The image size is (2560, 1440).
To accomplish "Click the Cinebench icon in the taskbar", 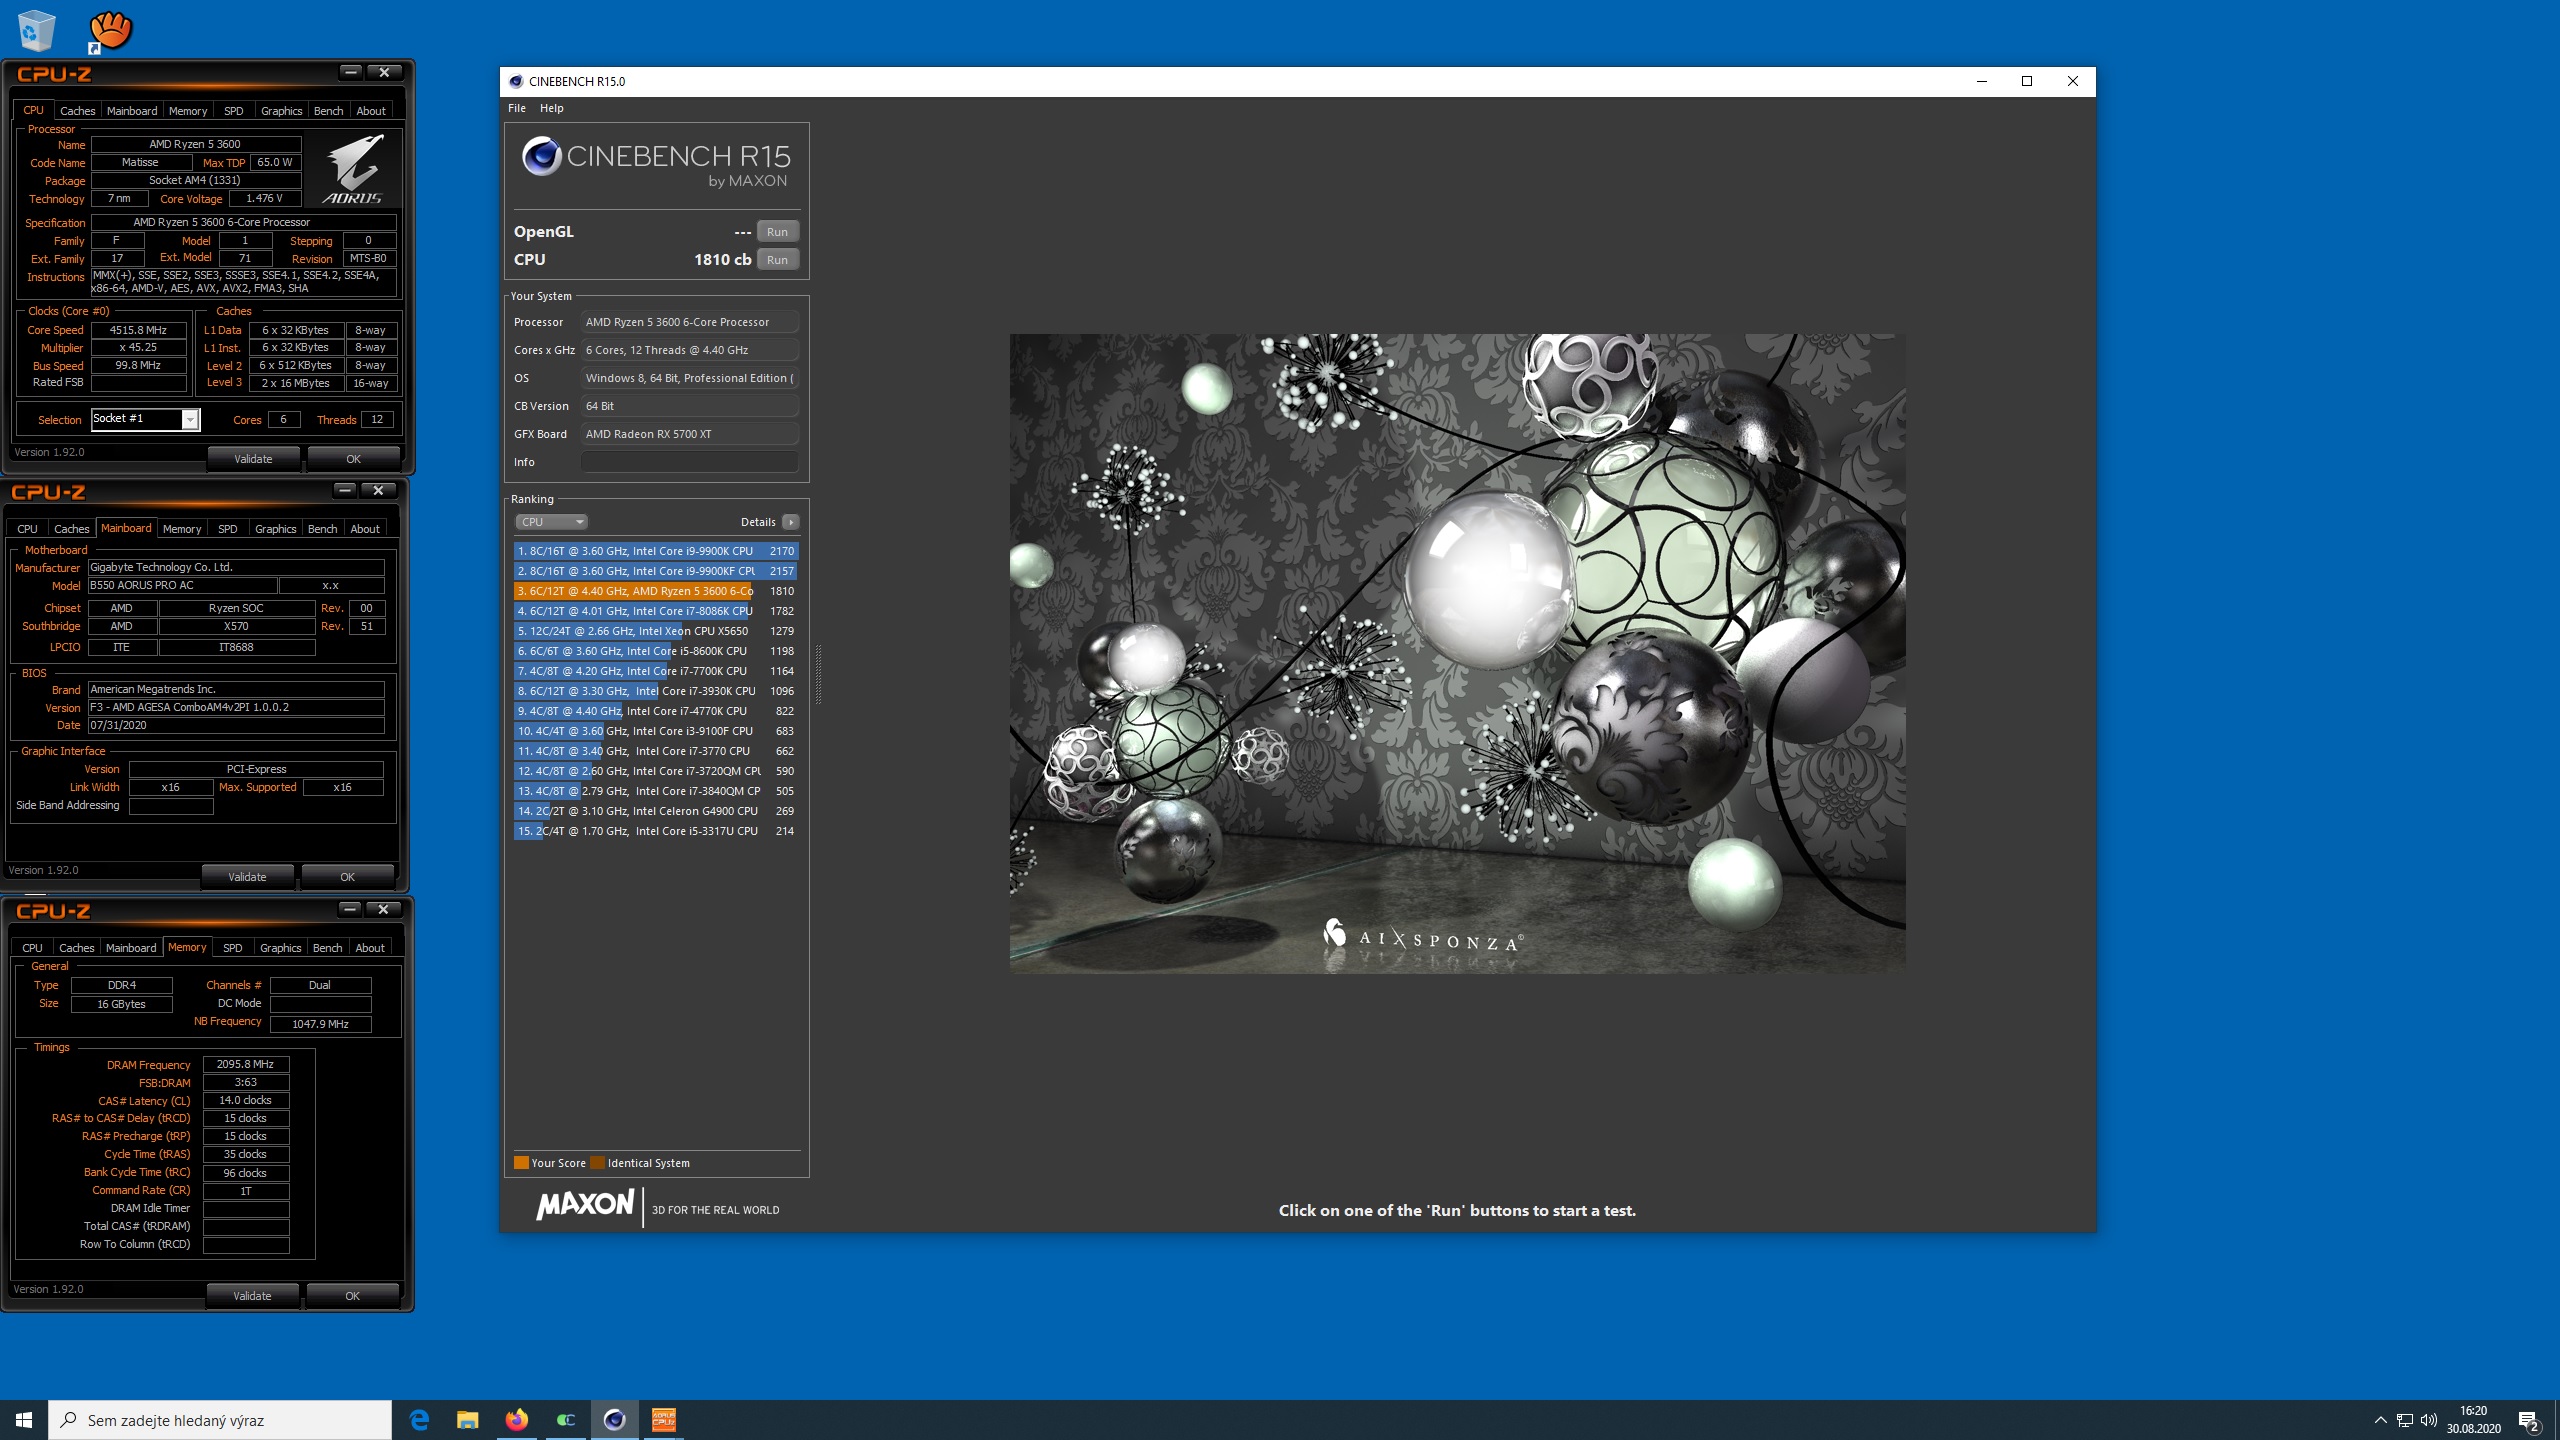I will (x=614, y=1419).
